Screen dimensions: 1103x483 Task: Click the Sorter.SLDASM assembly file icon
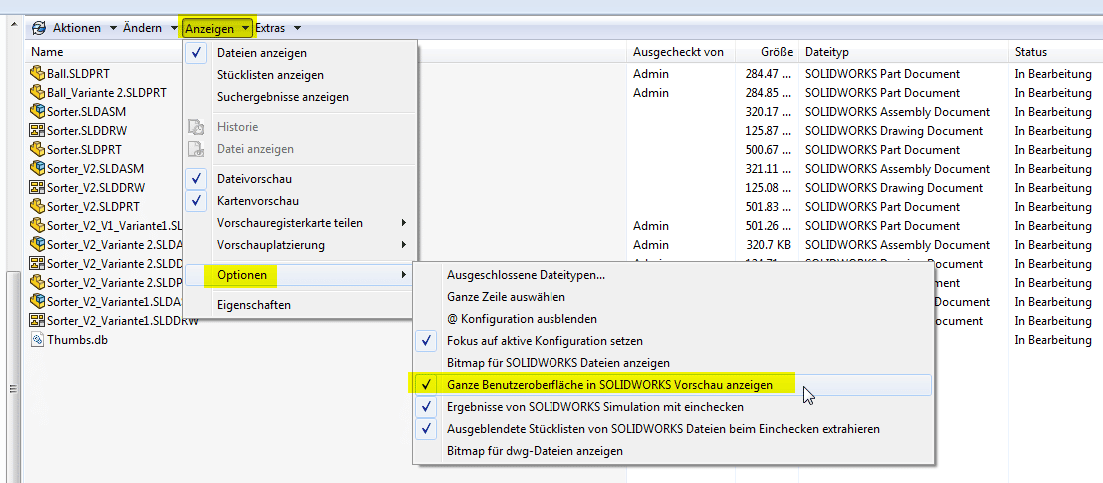point(38,112)
